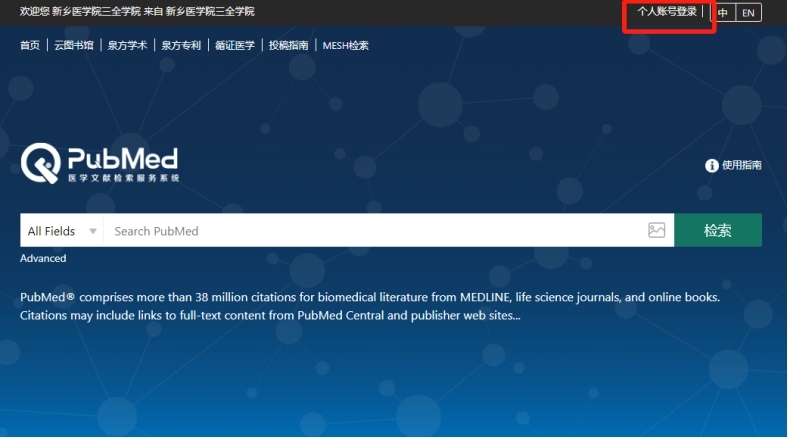Click the image search icon in search box

tap(656, 230)
